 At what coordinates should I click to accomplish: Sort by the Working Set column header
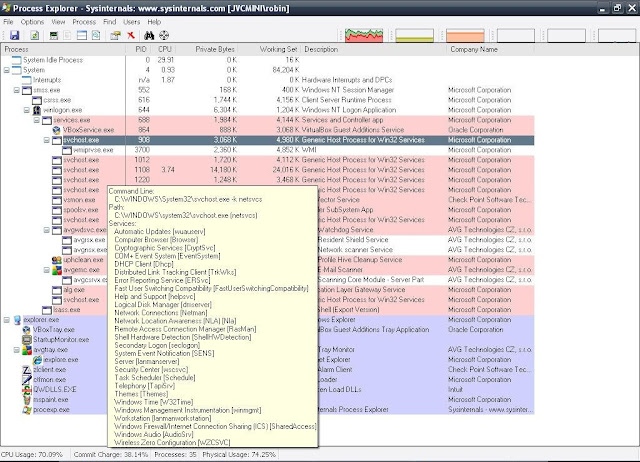[269, 49]
